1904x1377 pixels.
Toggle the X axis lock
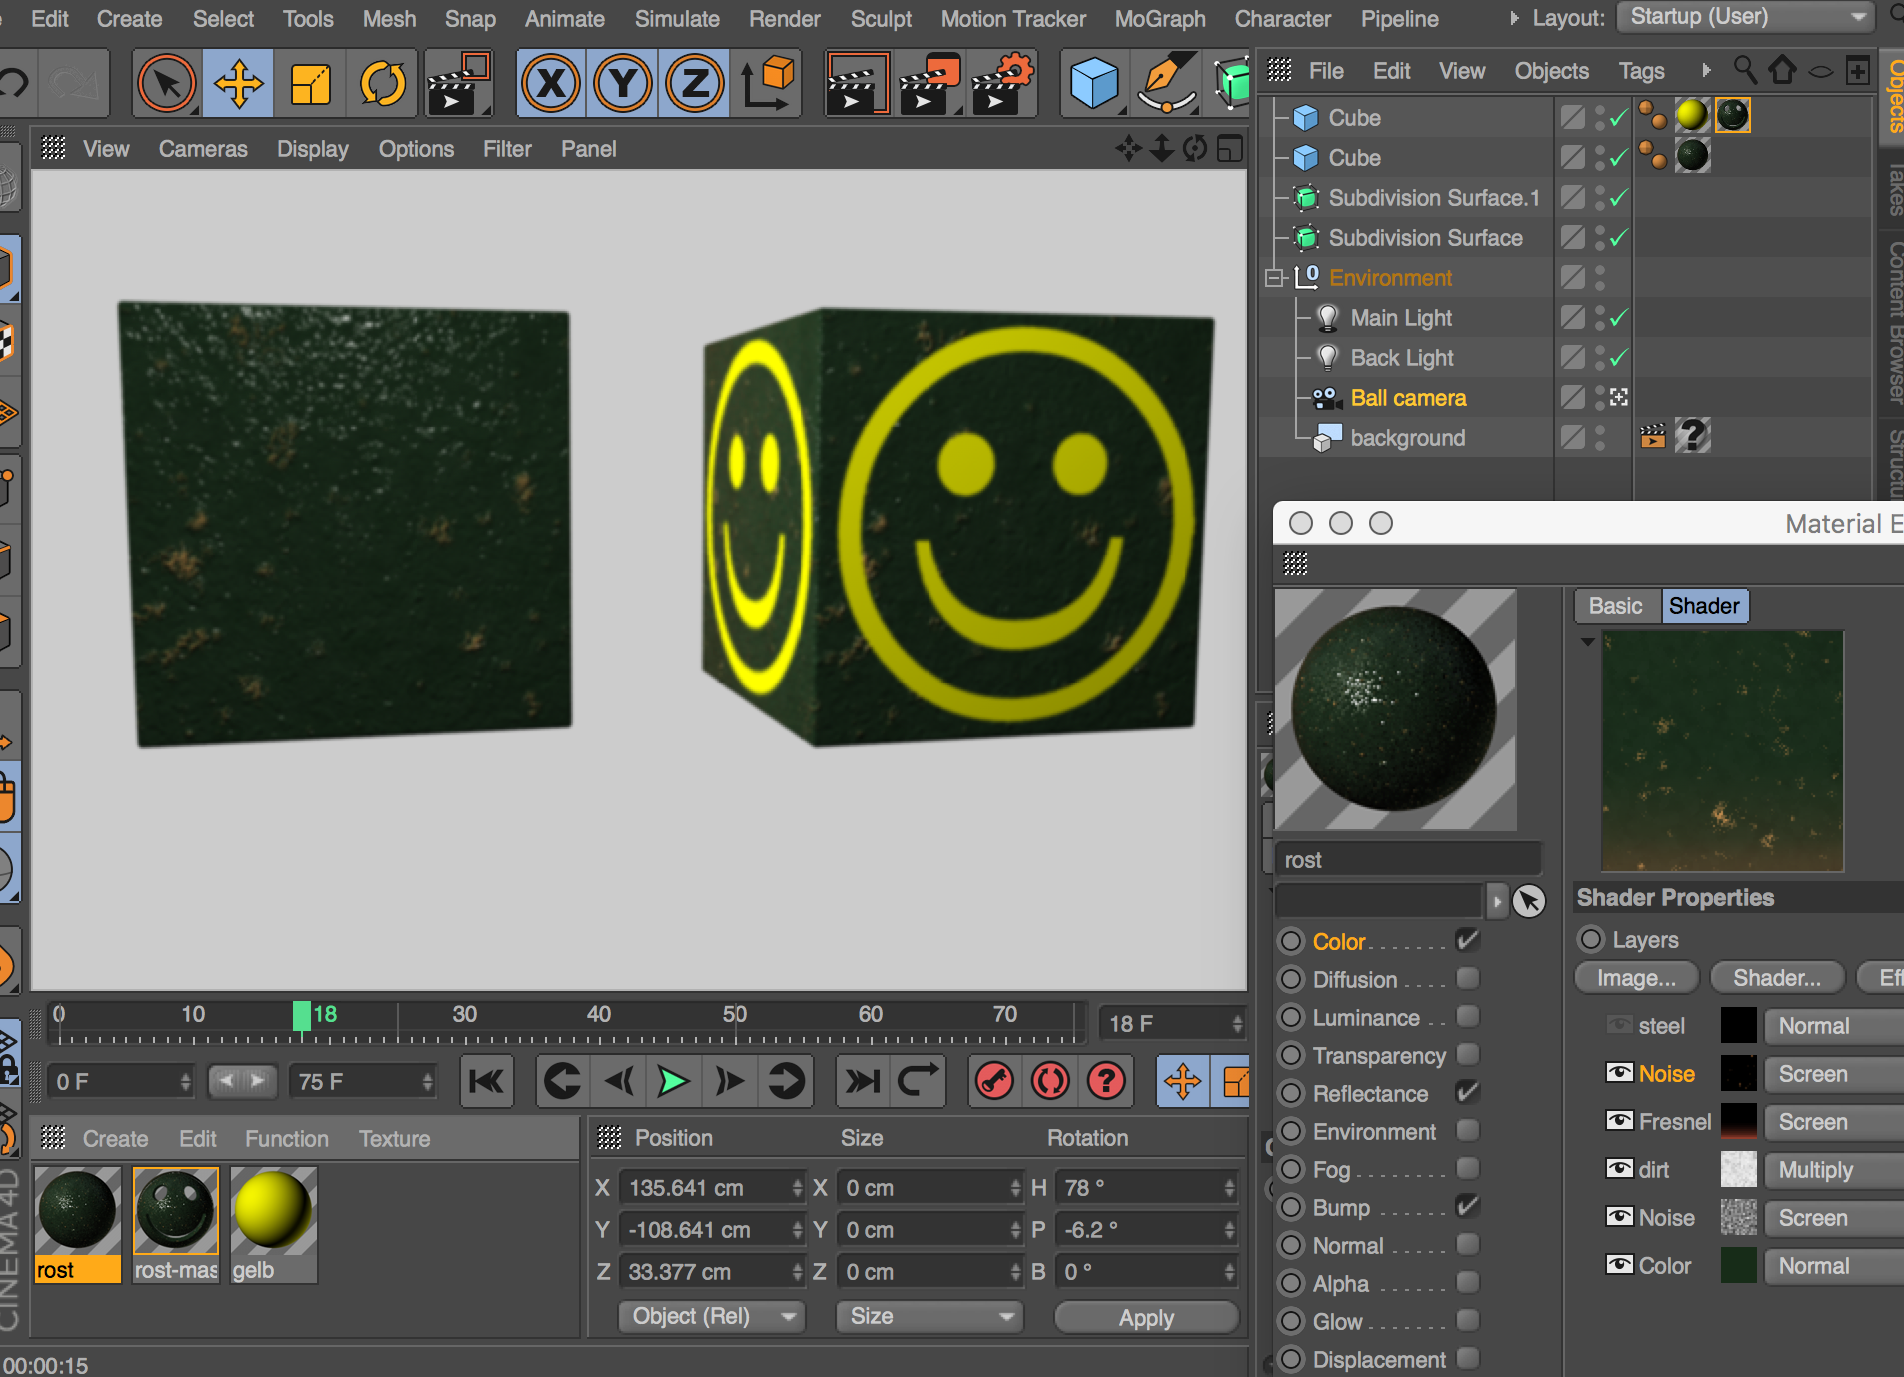pyautogui.click(x=551, y=83)
